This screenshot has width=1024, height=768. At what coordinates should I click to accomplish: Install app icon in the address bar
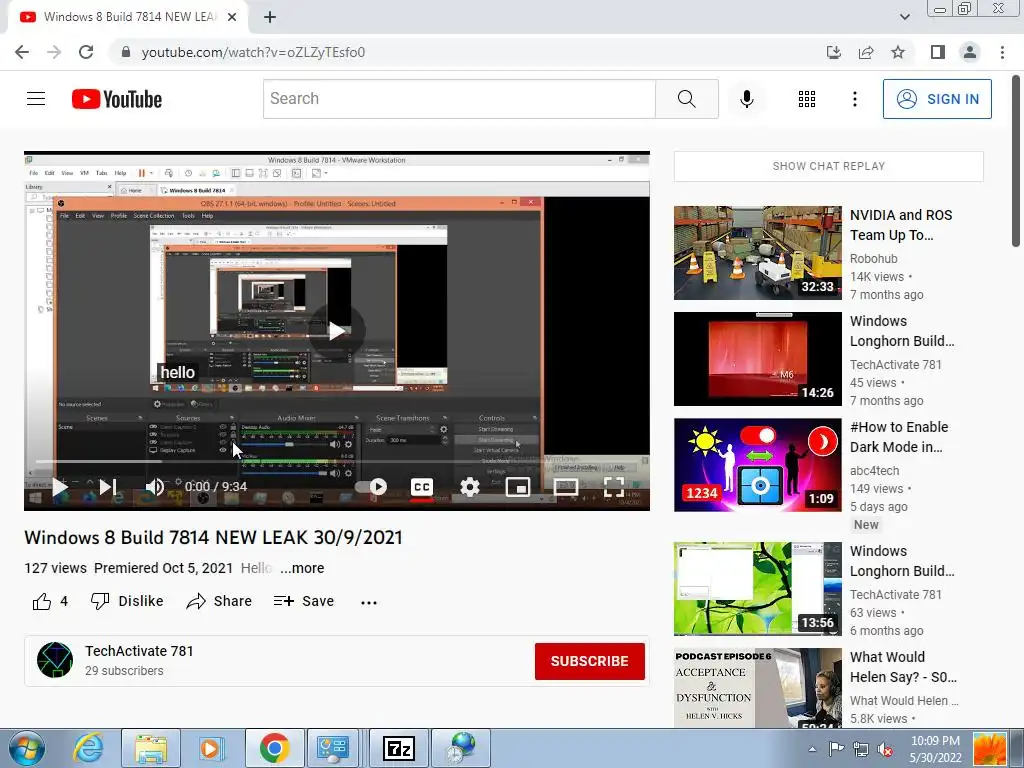(x=833, y=52)
